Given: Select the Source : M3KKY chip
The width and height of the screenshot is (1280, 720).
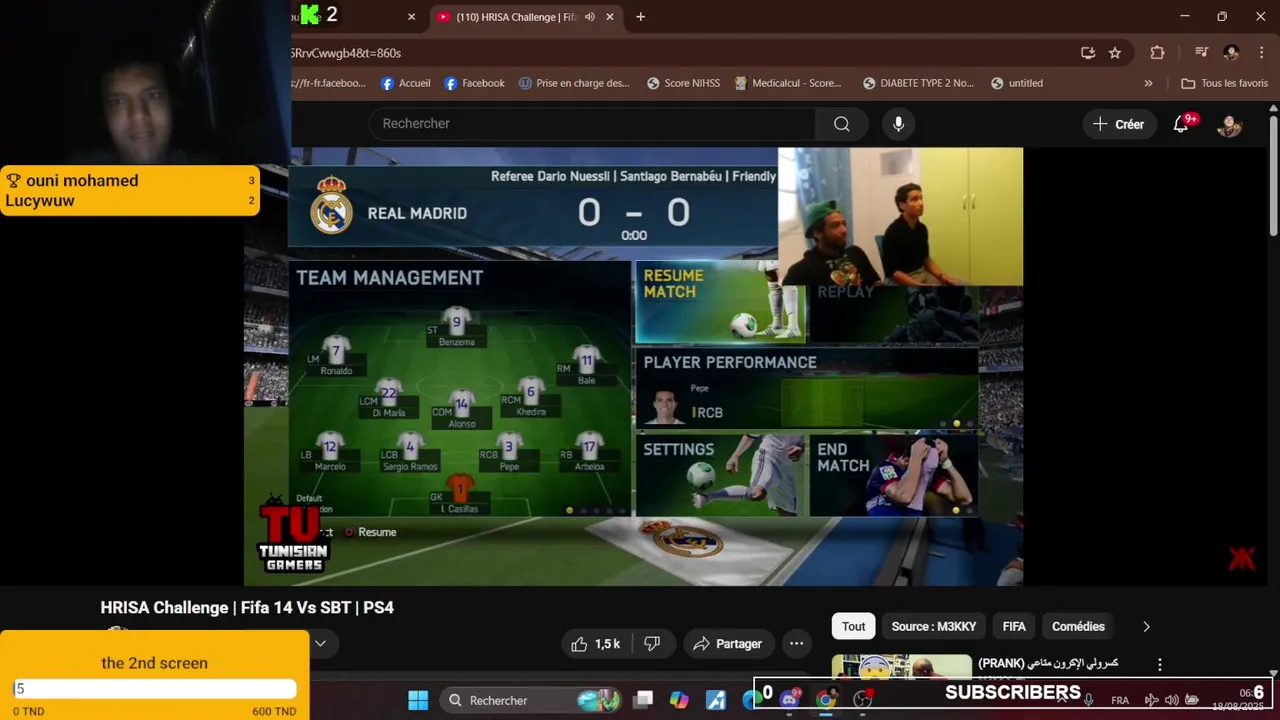Looking at the screenshot, I should (x=933, y=627).
